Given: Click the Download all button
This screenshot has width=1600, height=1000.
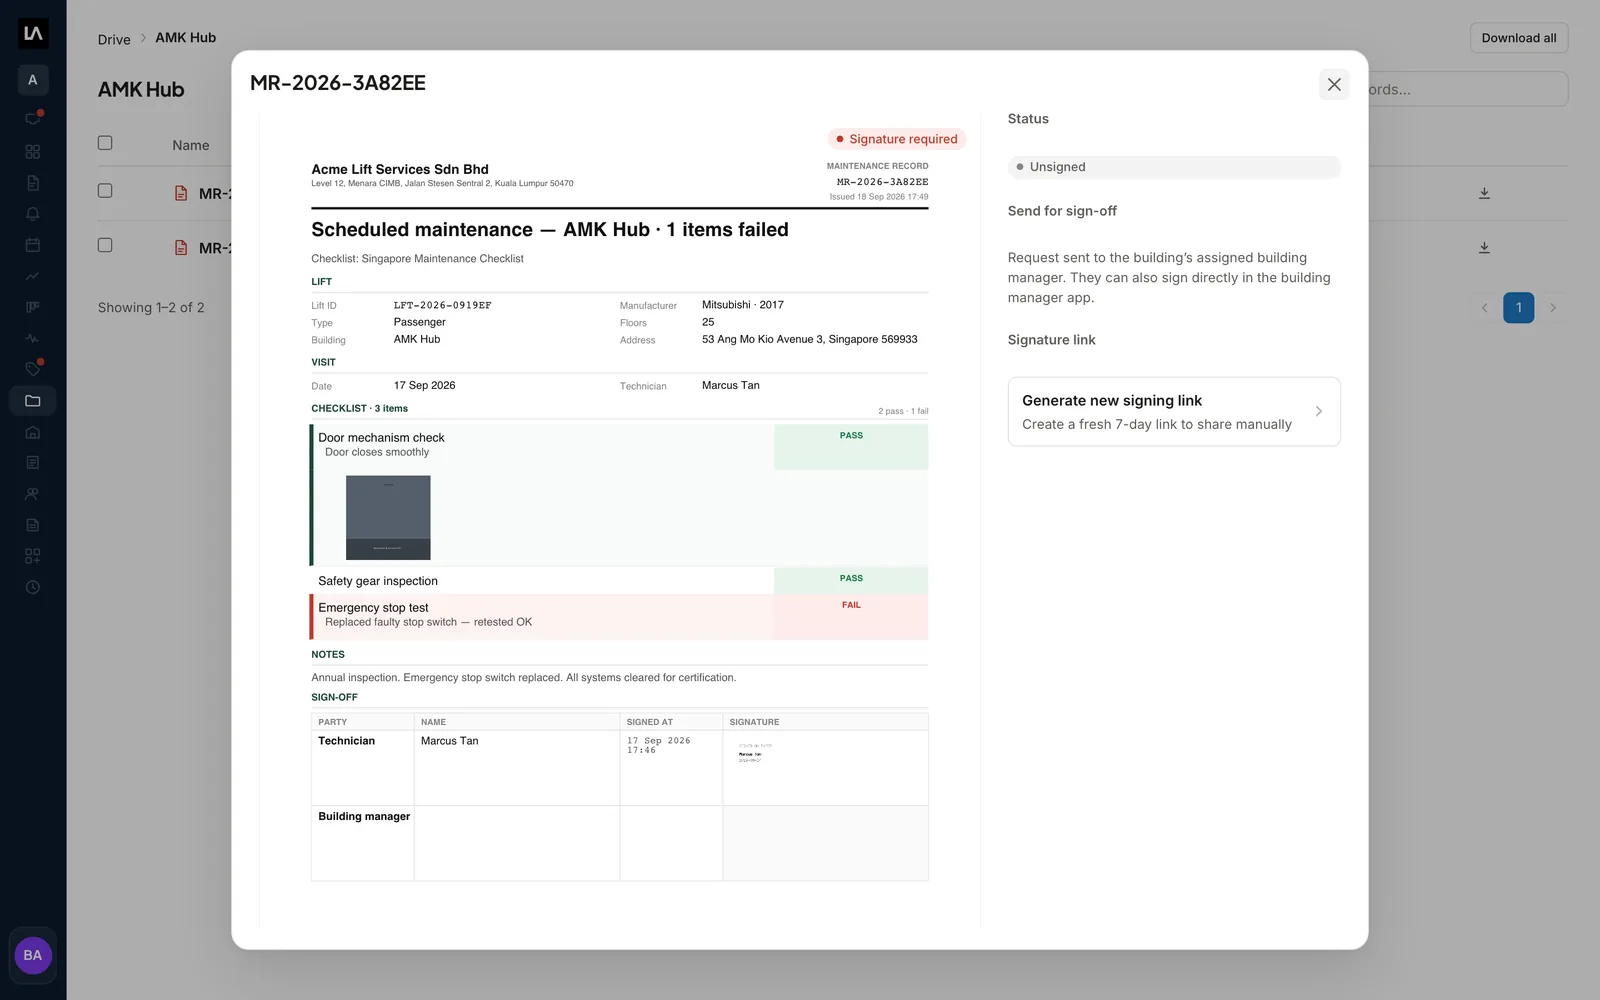Looking at the screenshot, I should 1519,38.
